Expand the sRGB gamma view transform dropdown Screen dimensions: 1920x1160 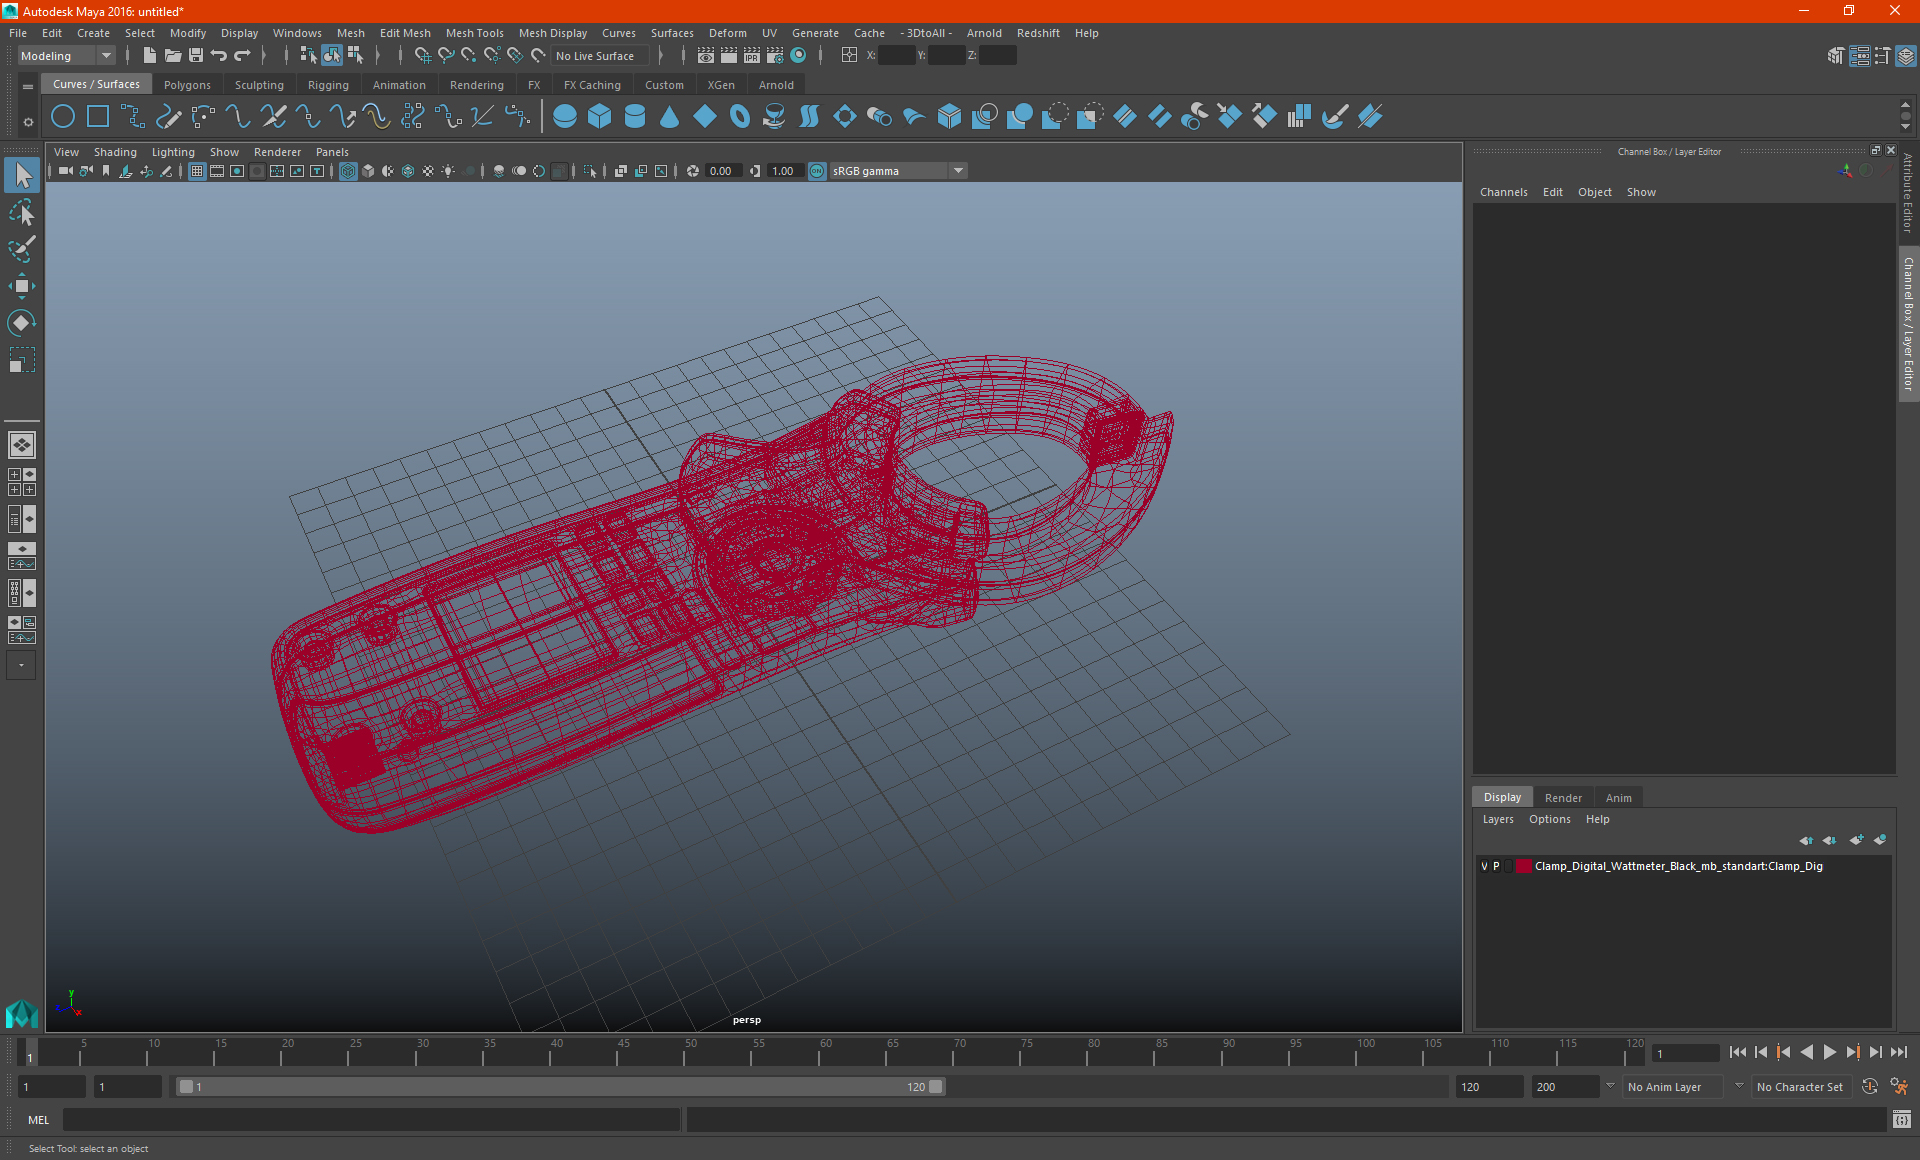tap(958, 171)
